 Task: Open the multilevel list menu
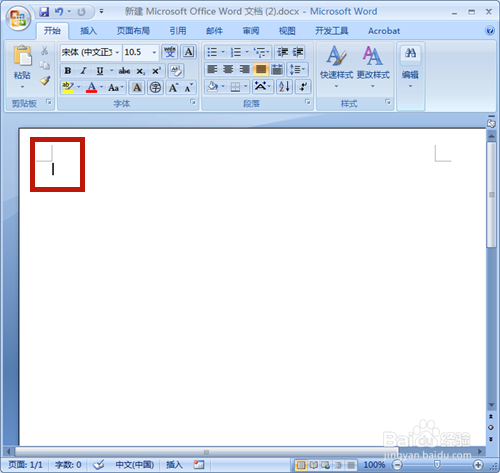[261, 52]
